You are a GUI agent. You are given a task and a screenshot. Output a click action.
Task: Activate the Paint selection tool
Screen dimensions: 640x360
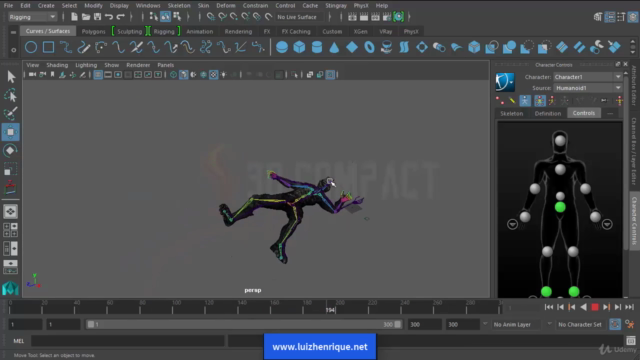(x=11, y=113)
